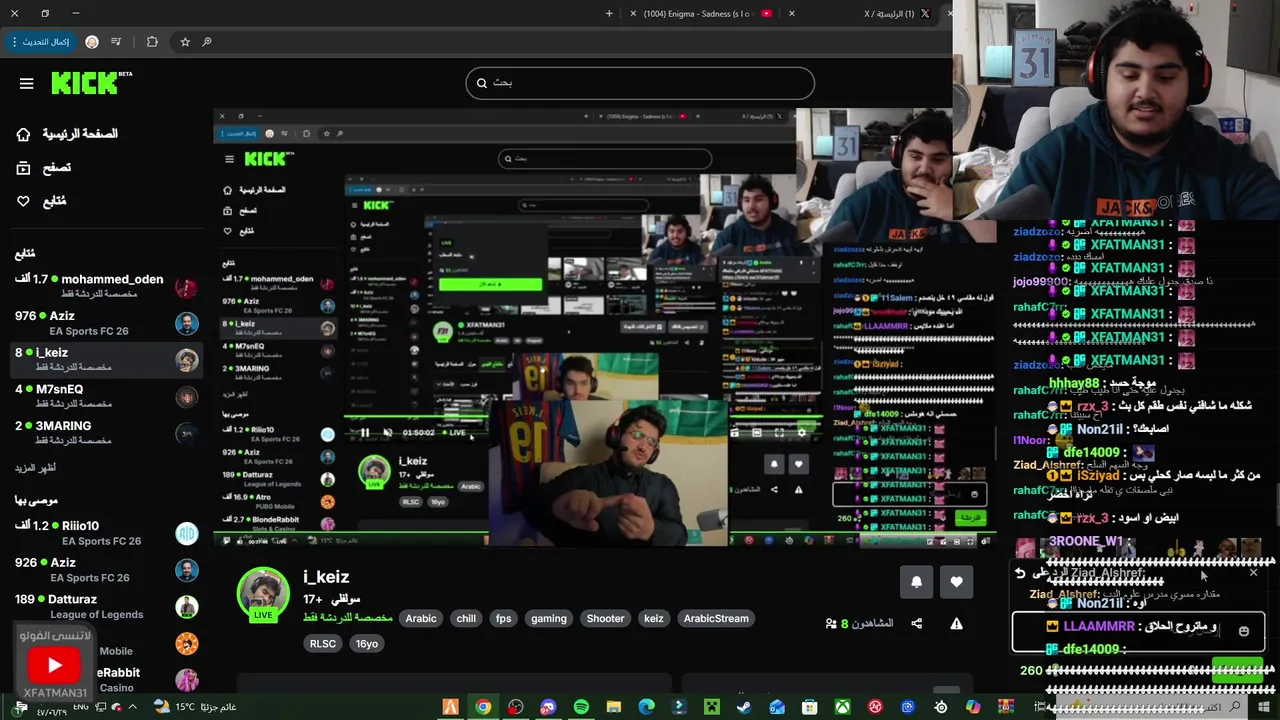Open recommended channel Datturaz
Image resolution: width=1280 pixels, height=720 pixels.
point(105,606)
